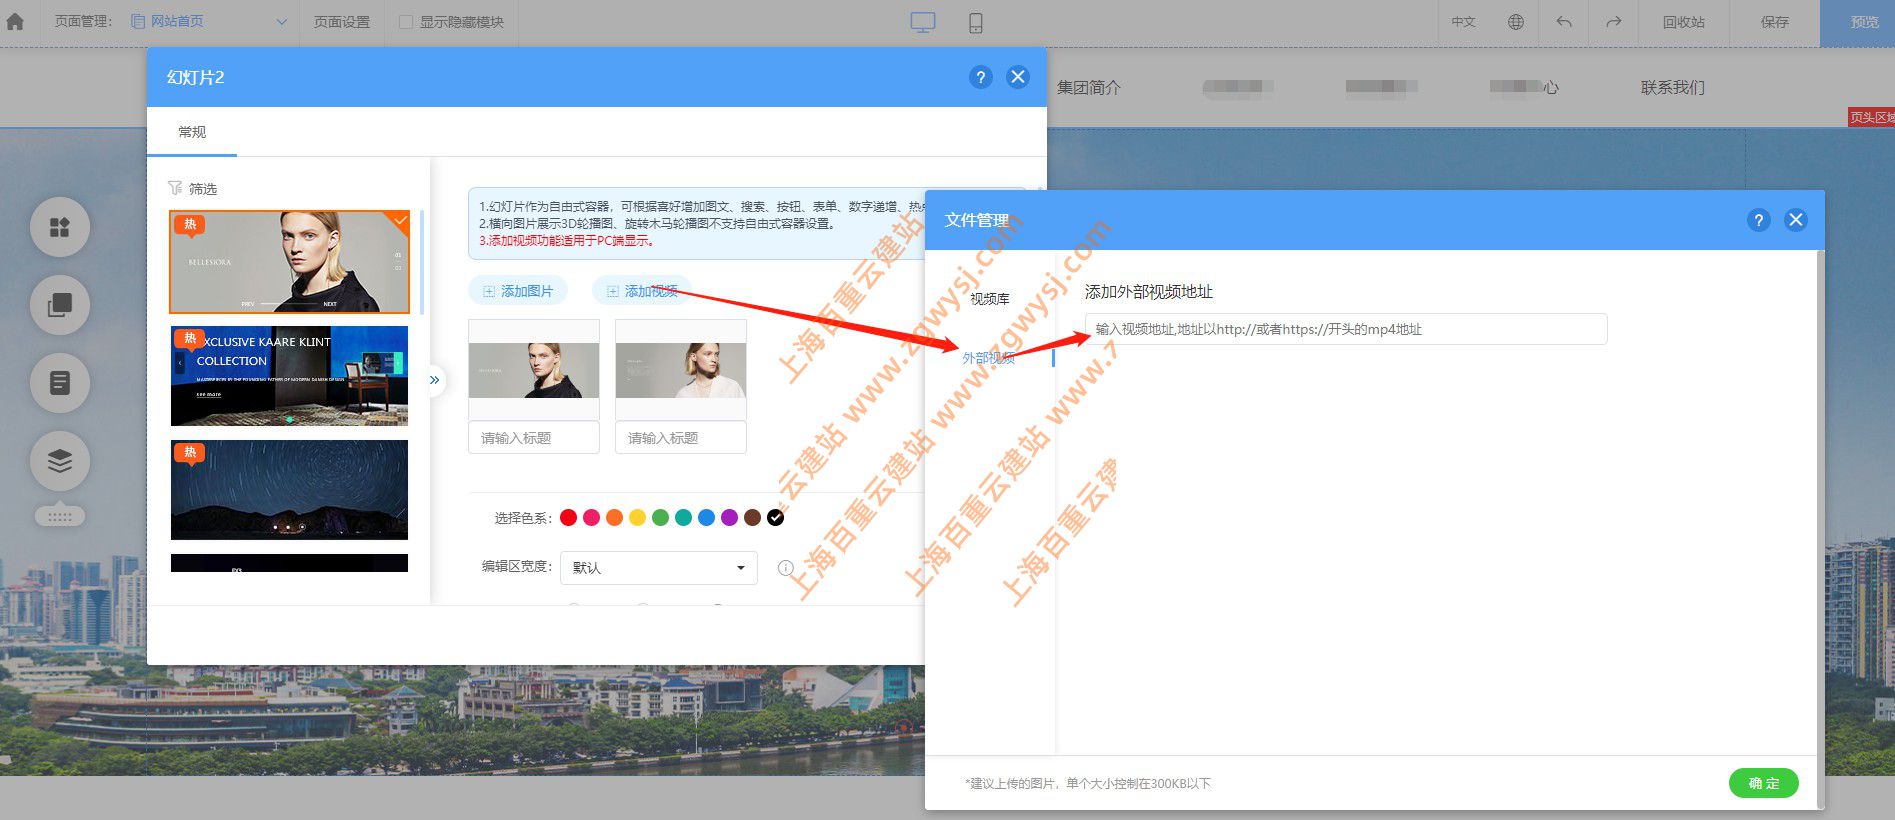Click the 添加图片 button
1895x820 pixels.
pyautogui.click(x=518, y=291)
